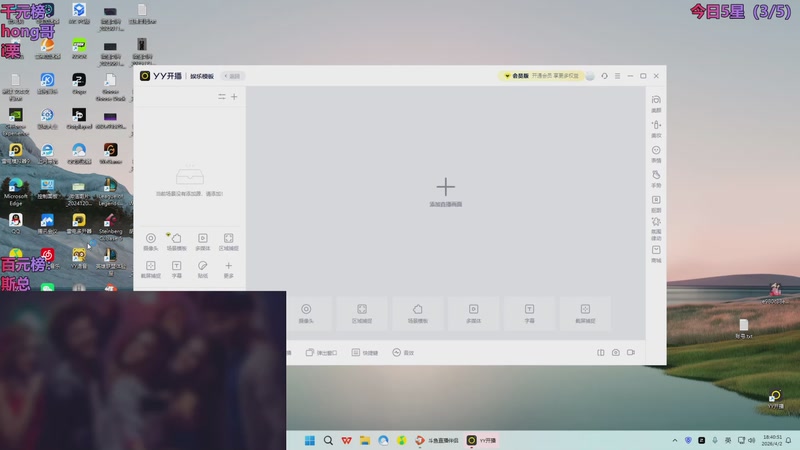Open customer service headset icon in the title bar
800x450 pixels.
(x=605, y=76)
